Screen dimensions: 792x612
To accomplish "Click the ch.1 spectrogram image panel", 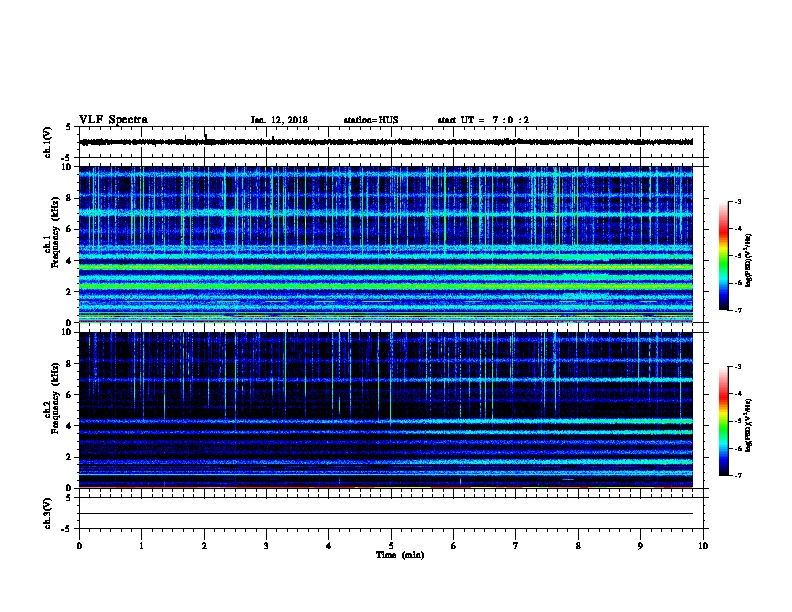I will 386,244.
